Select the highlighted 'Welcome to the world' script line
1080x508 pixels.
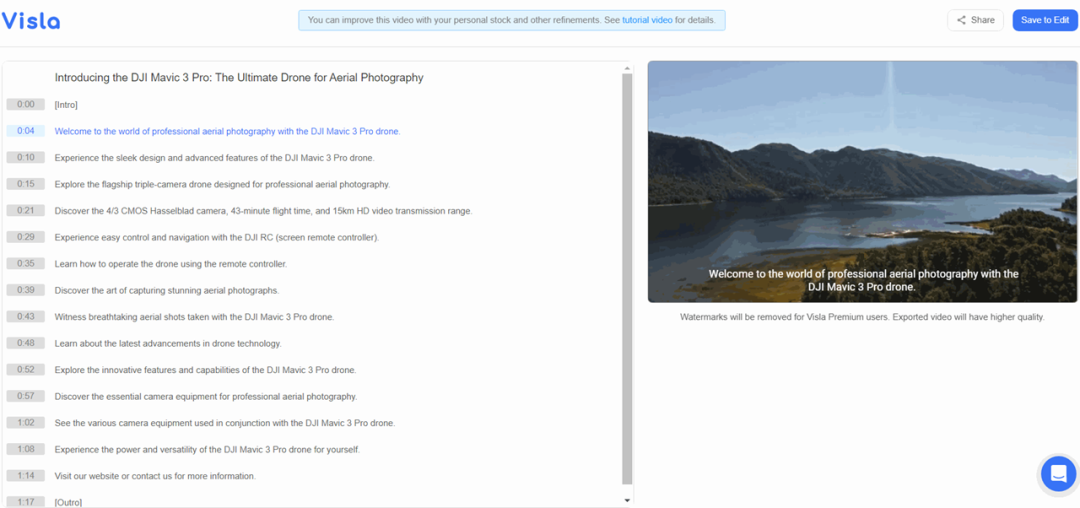[227, 131]
